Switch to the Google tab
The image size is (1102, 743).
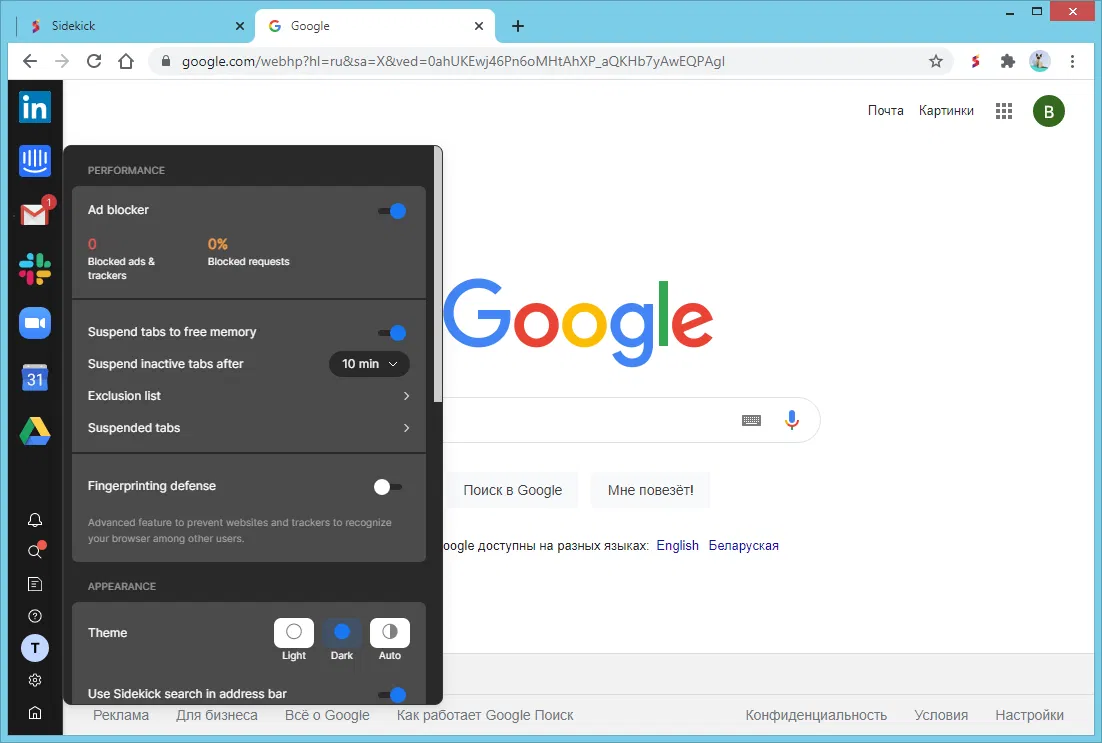coord(375,26)
